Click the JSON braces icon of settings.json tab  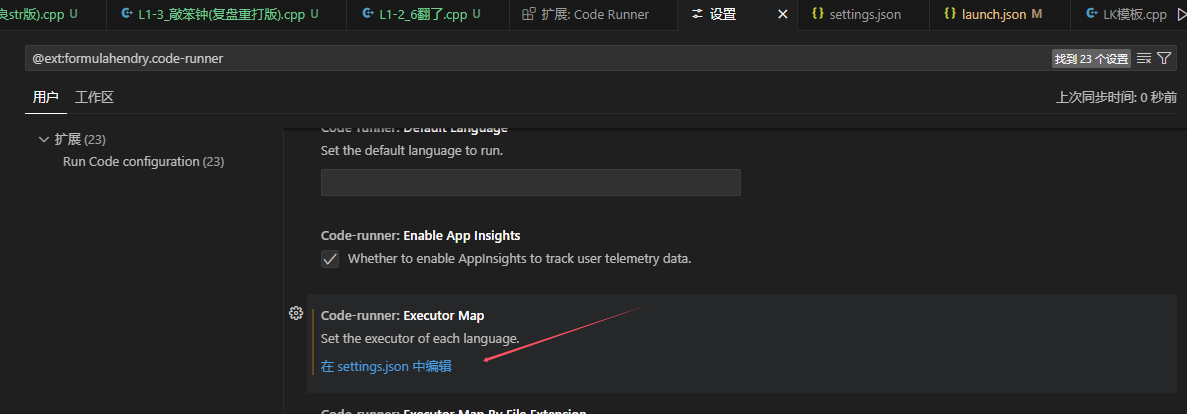click(817, 14)
